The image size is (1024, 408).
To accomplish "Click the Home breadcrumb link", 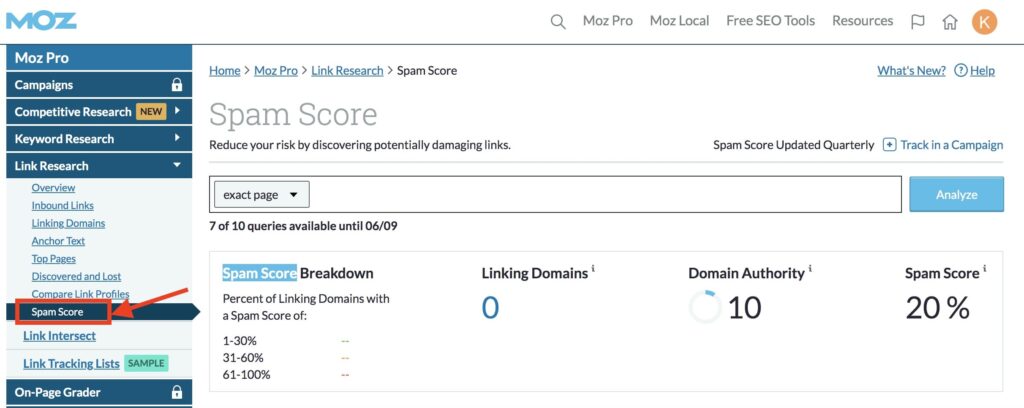I will pos(225,71).
